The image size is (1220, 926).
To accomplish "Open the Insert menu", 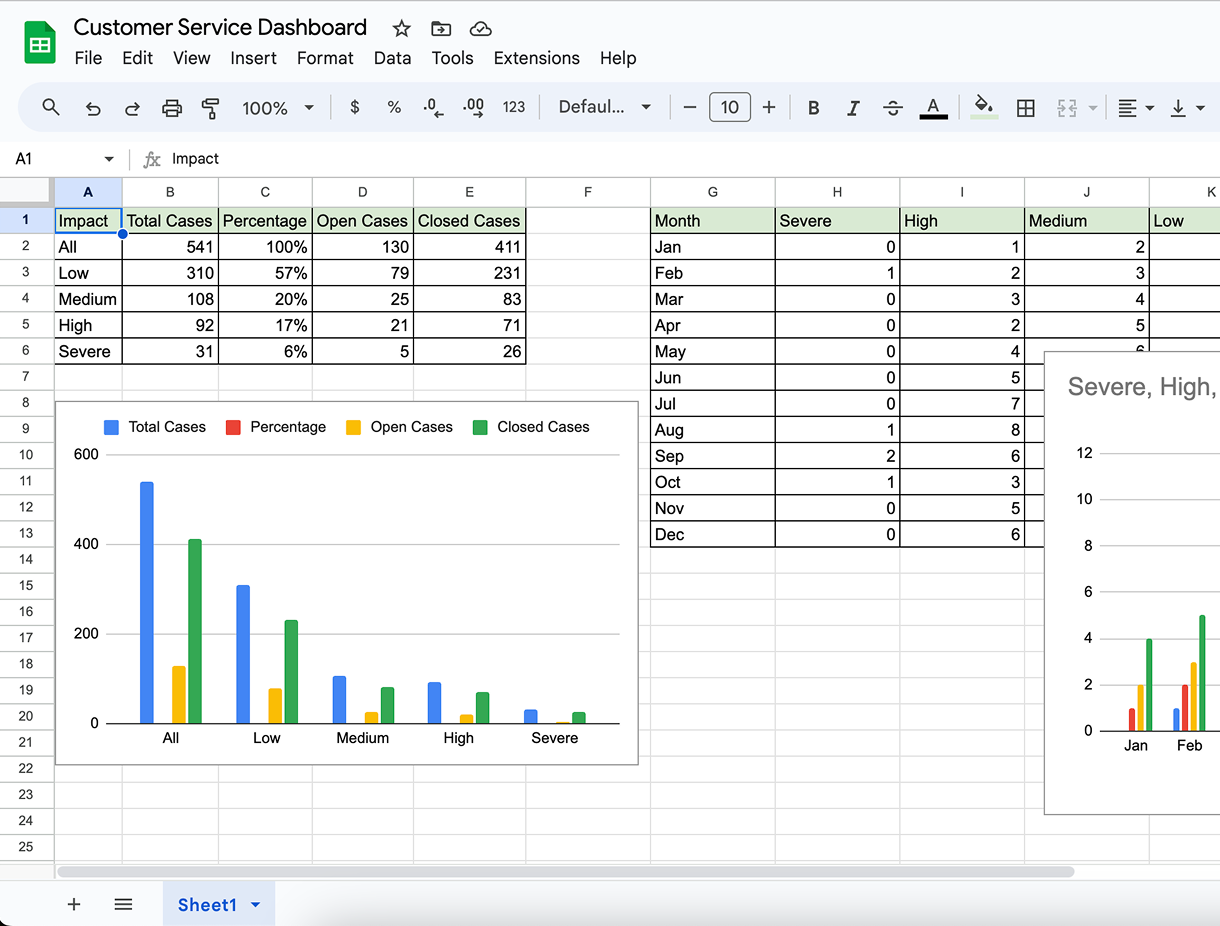I will click(253, 58).
